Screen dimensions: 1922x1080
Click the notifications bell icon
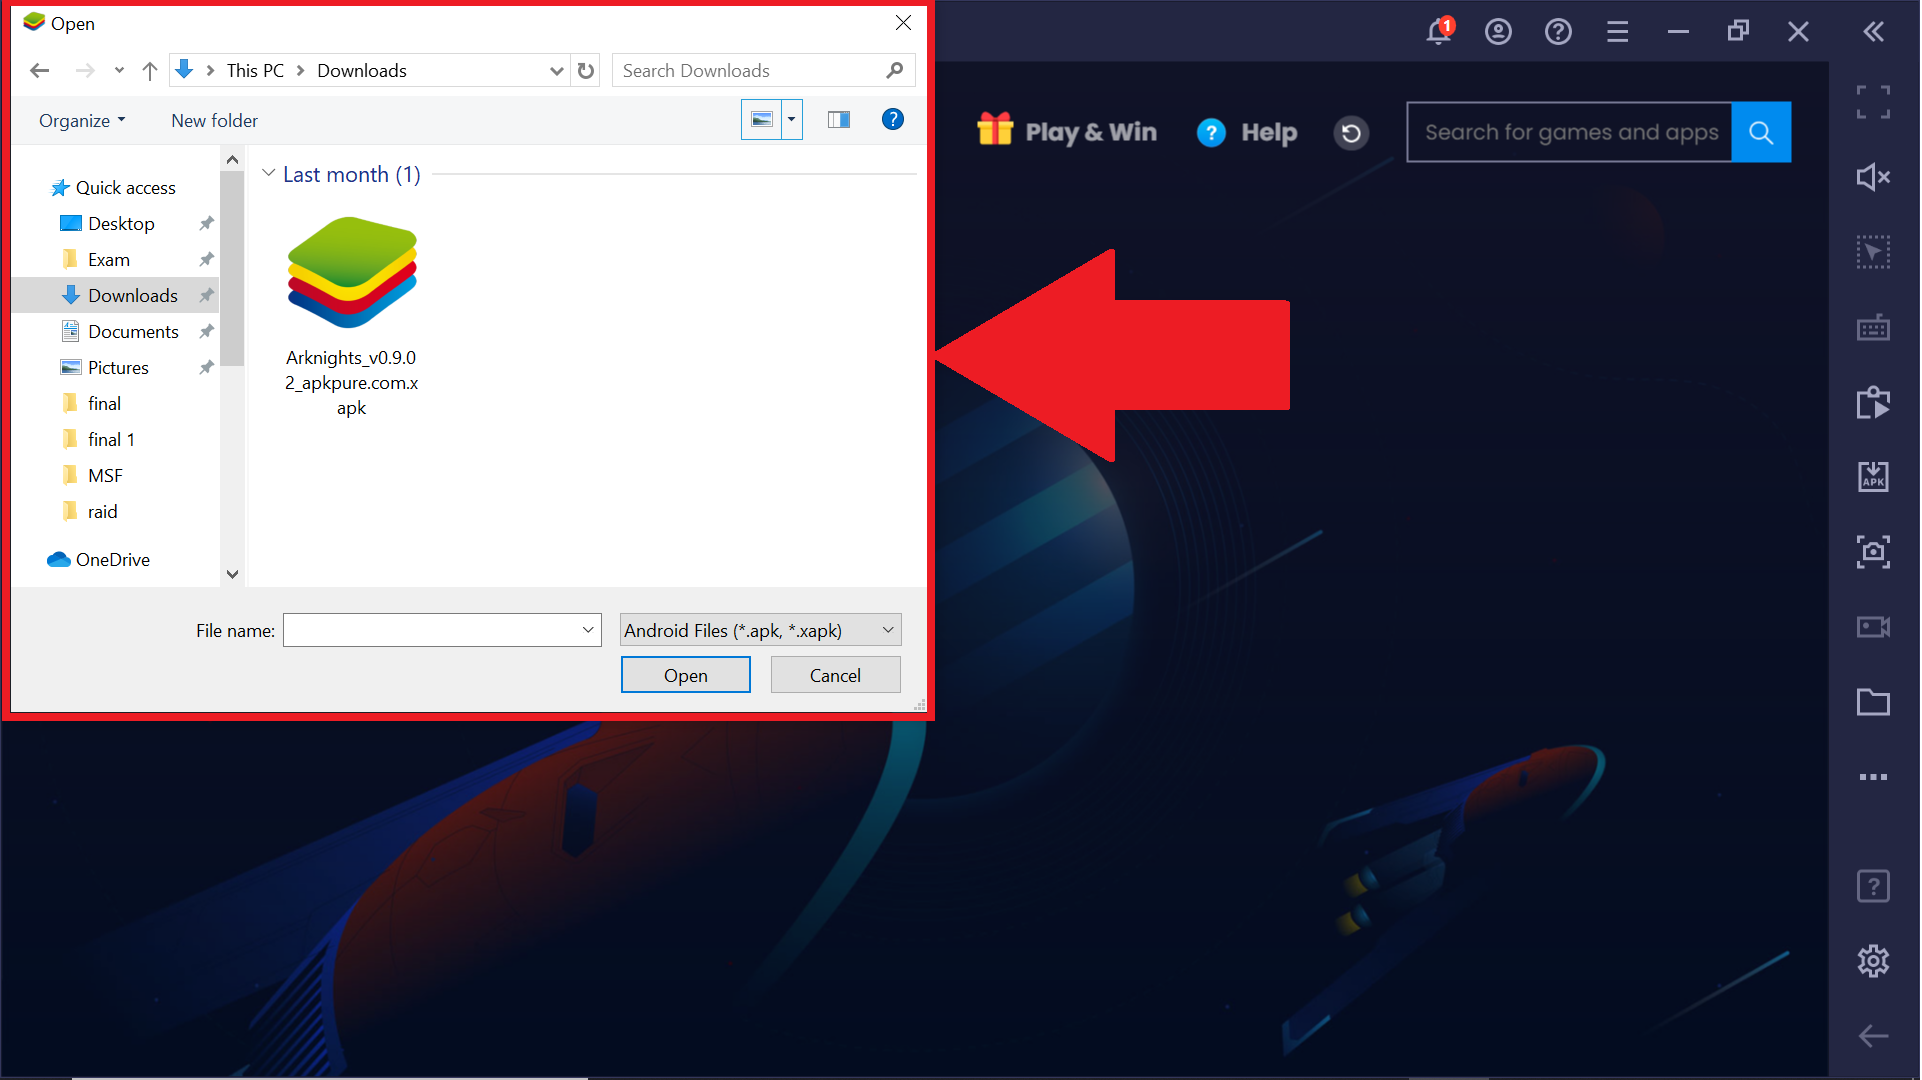1439,29
